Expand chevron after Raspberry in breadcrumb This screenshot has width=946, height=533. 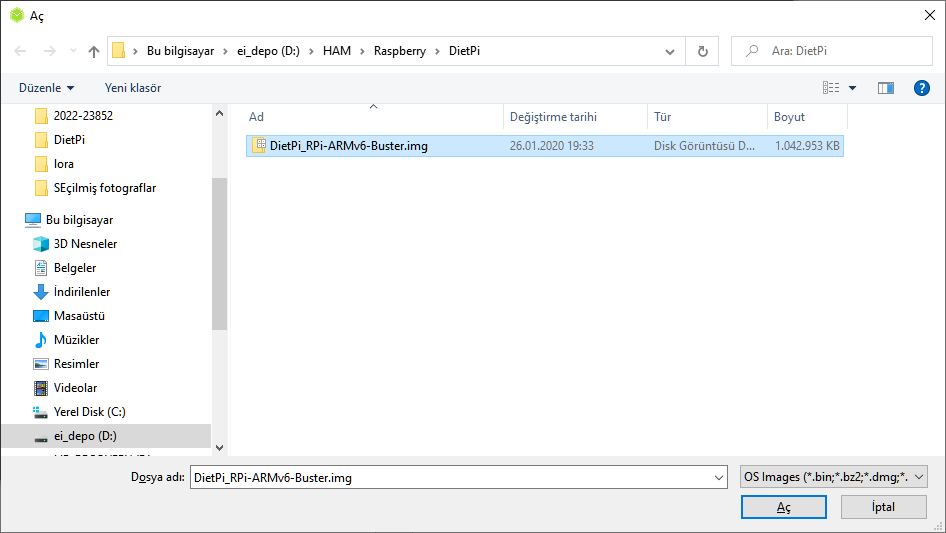coord(437,51)
